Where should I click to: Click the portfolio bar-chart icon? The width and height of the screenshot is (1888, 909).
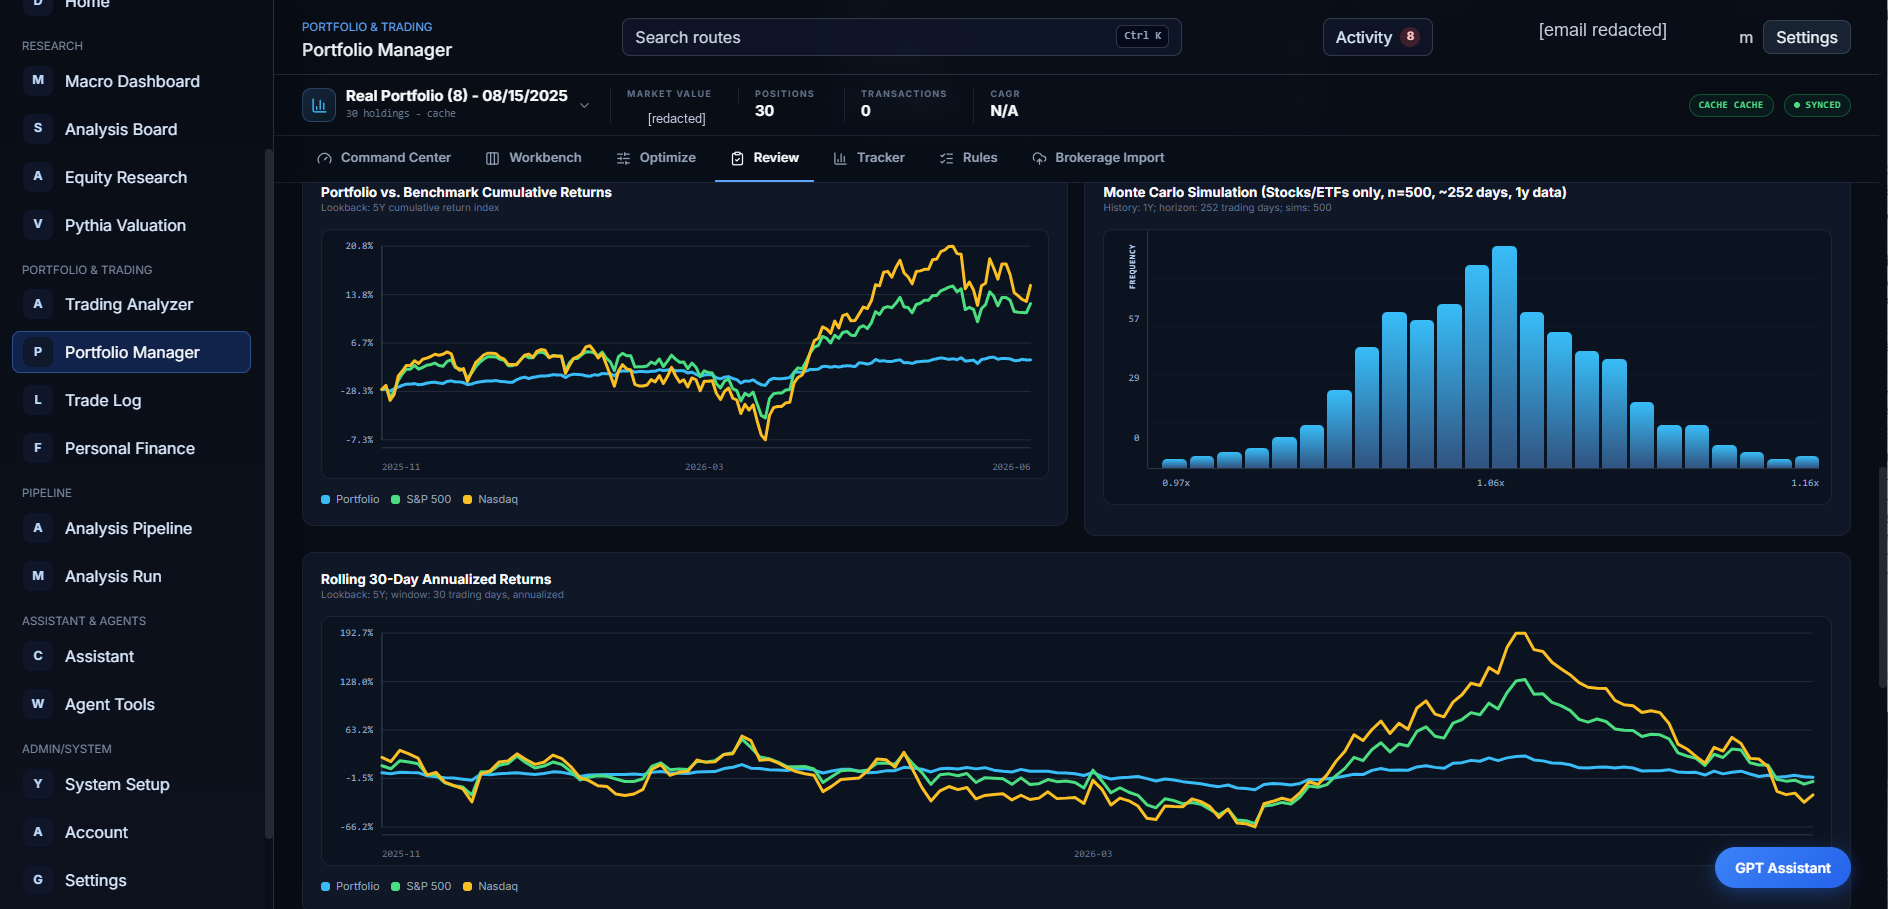[319, 105]
